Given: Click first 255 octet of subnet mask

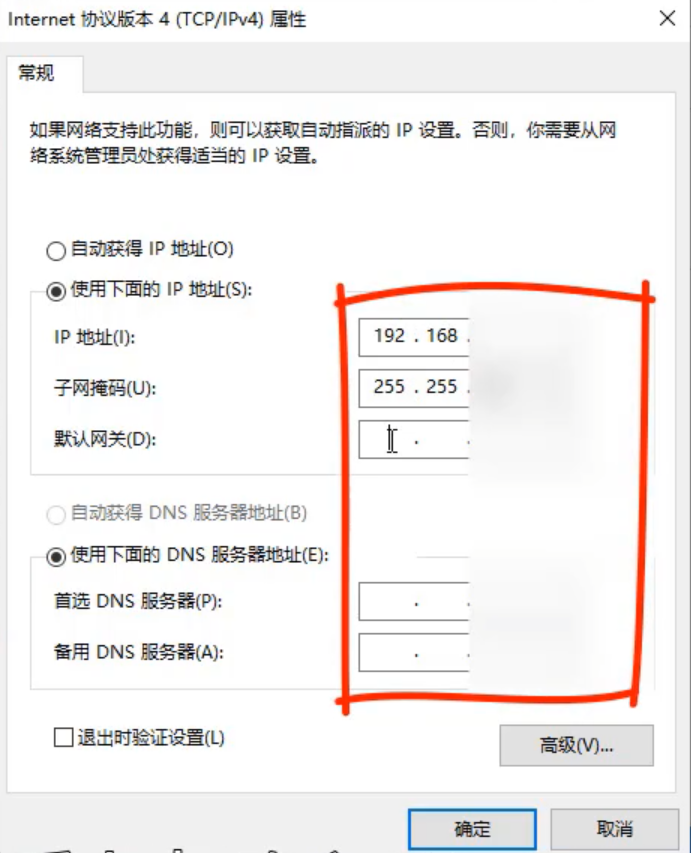Looking at the screenshot, I should (x=389, y=387).
